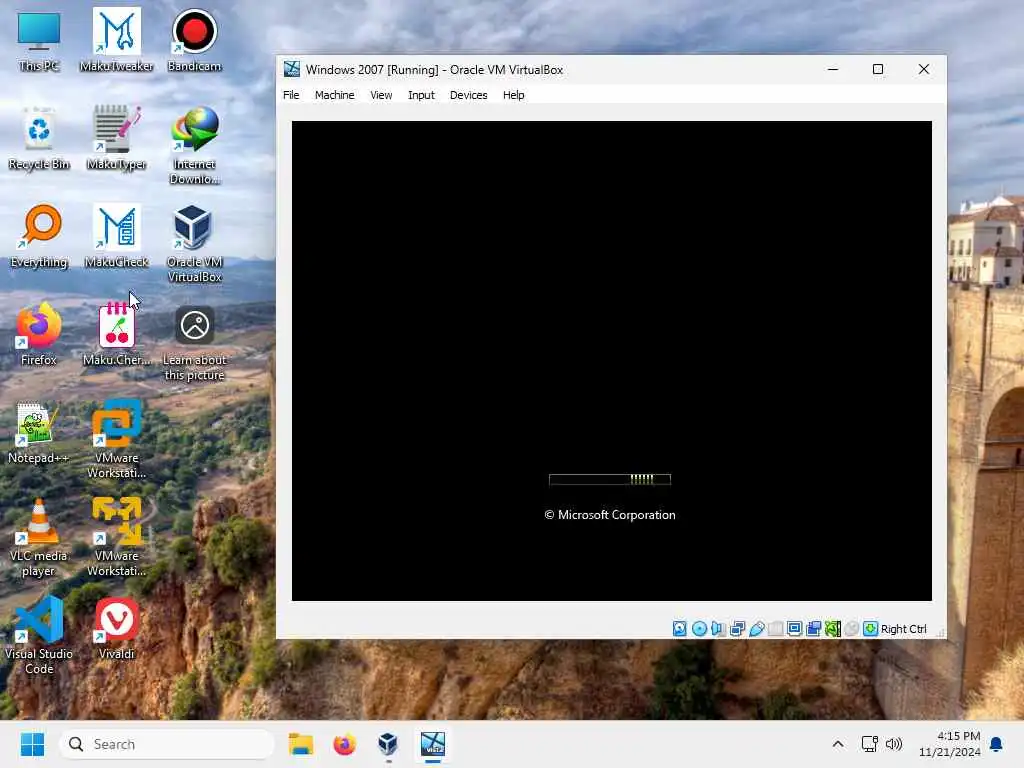Open the clock and date flyout
Screen dimensions: 1024x768
point(949,744)
